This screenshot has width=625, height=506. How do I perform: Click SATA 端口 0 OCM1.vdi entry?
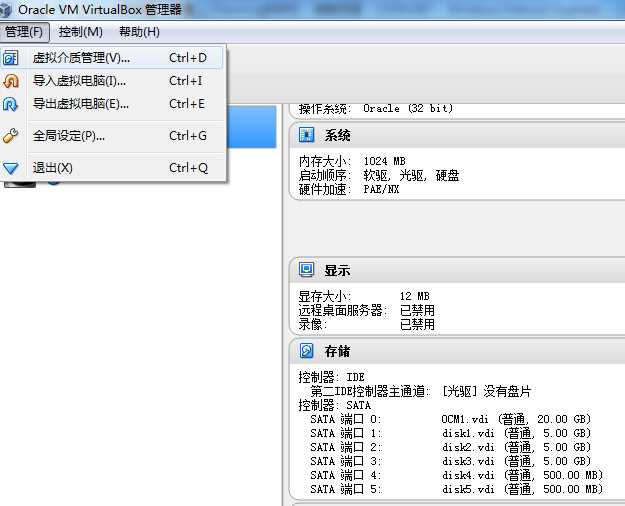tap(450, 419)
